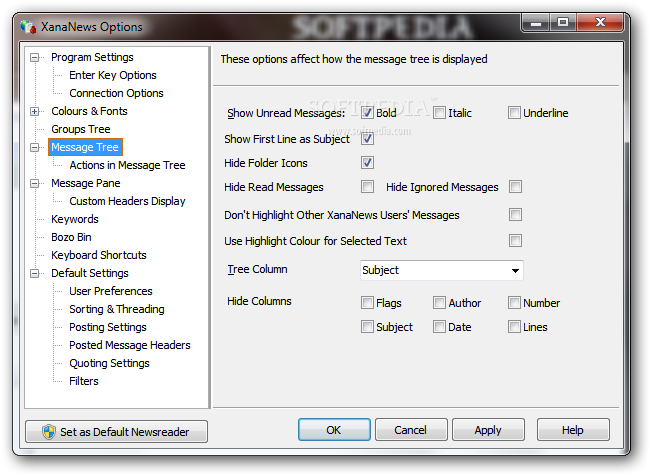Hide the Number column checkbox
651x476 pixels.
click(x=514, y=302)
